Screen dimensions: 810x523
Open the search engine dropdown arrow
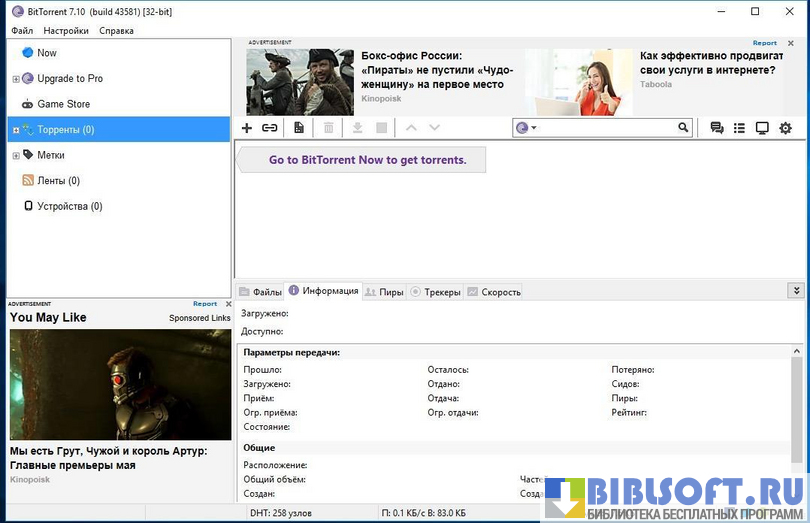[x=534, y=129]
